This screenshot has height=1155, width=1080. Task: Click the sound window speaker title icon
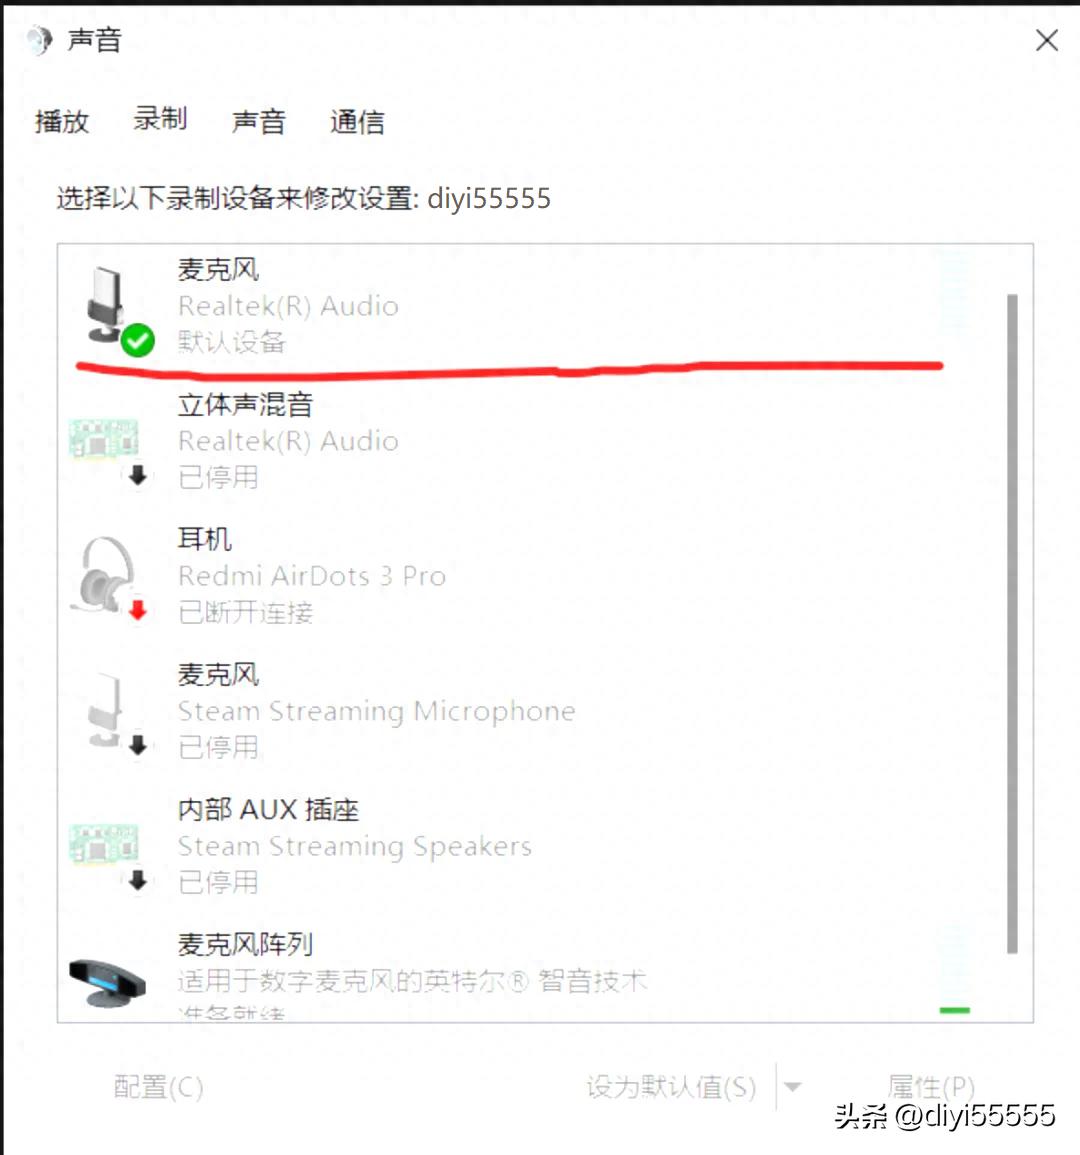(x=40, y=40)
